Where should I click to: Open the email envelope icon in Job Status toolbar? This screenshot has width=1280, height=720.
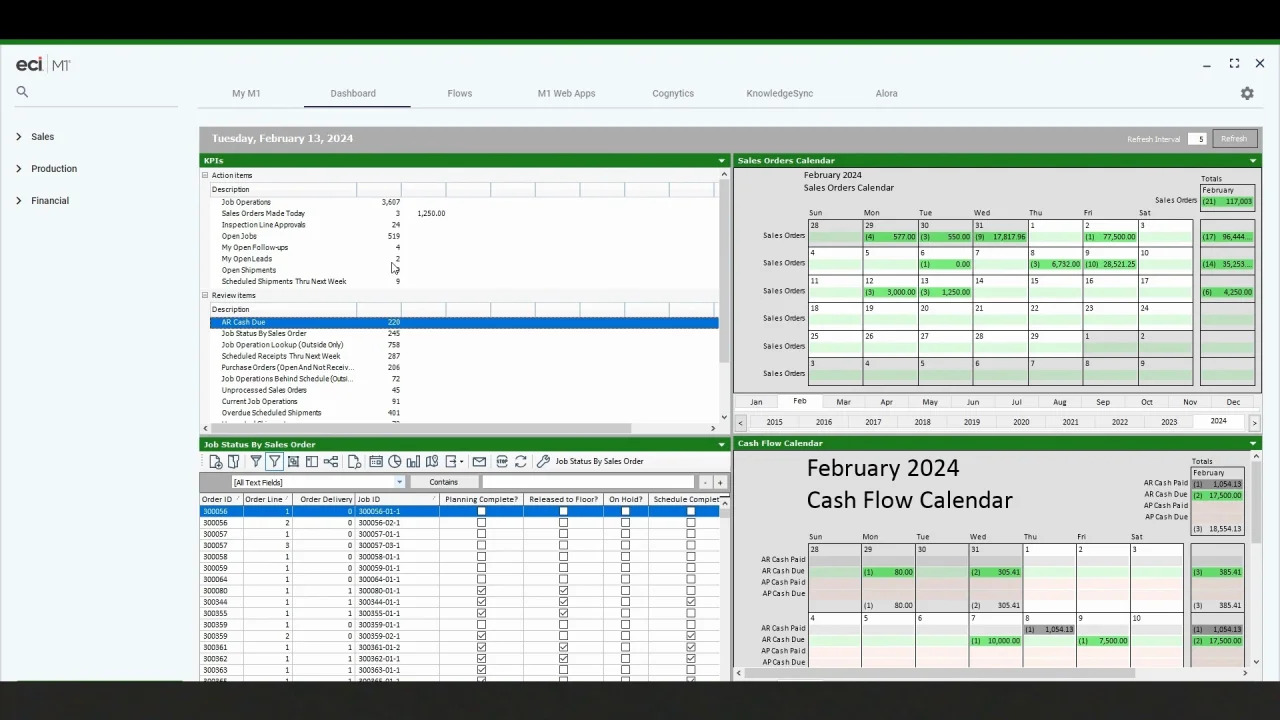tap(479, 461)
